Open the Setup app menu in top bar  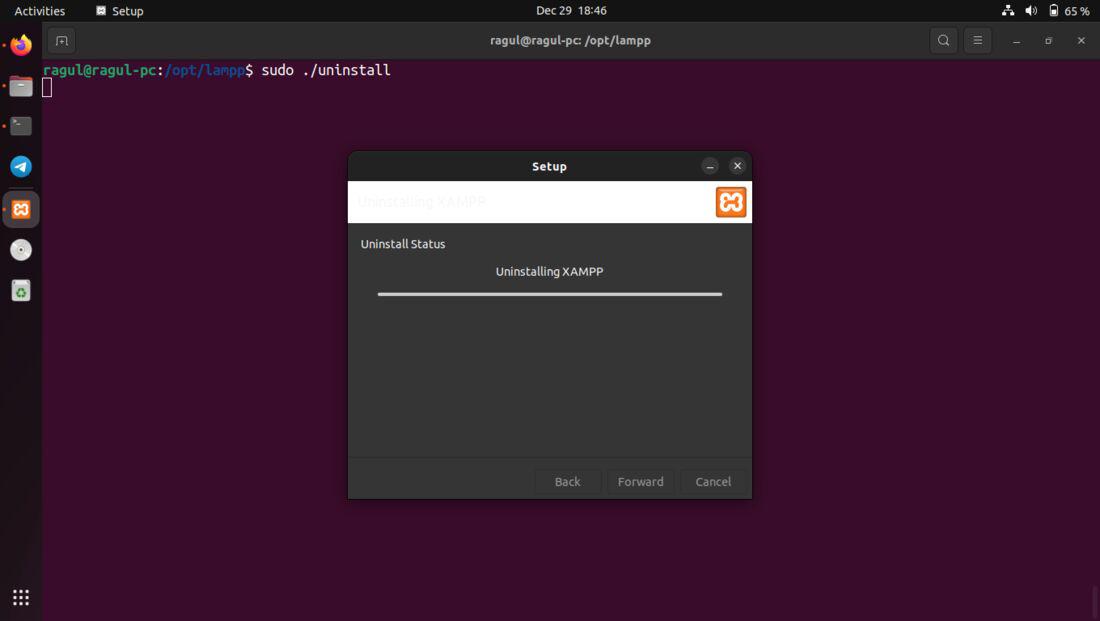click(120, 11)
